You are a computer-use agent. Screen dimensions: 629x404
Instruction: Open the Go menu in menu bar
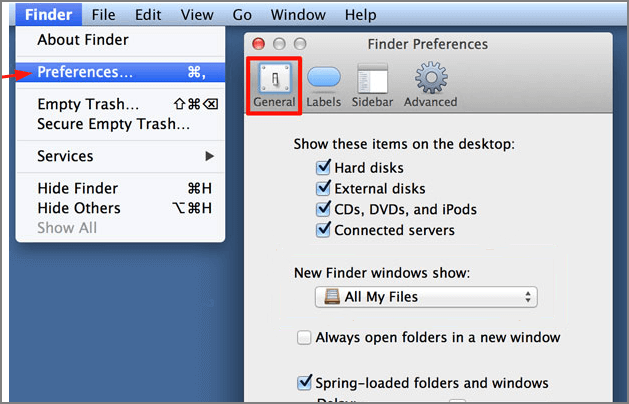242,15
